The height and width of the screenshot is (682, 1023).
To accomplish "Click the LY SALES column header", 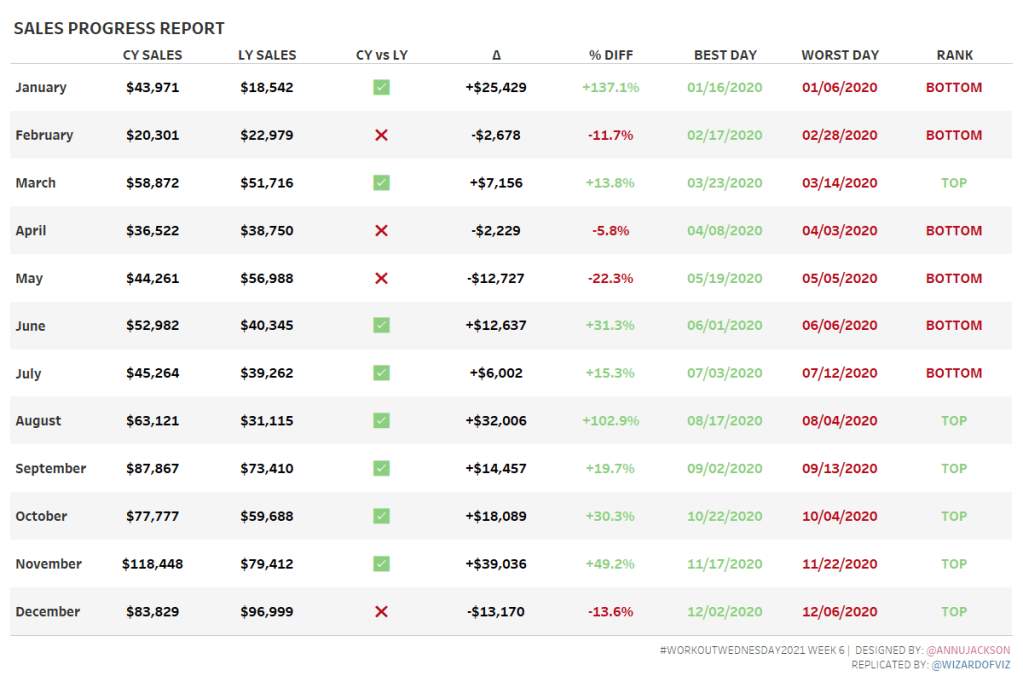I will (267, 55).
